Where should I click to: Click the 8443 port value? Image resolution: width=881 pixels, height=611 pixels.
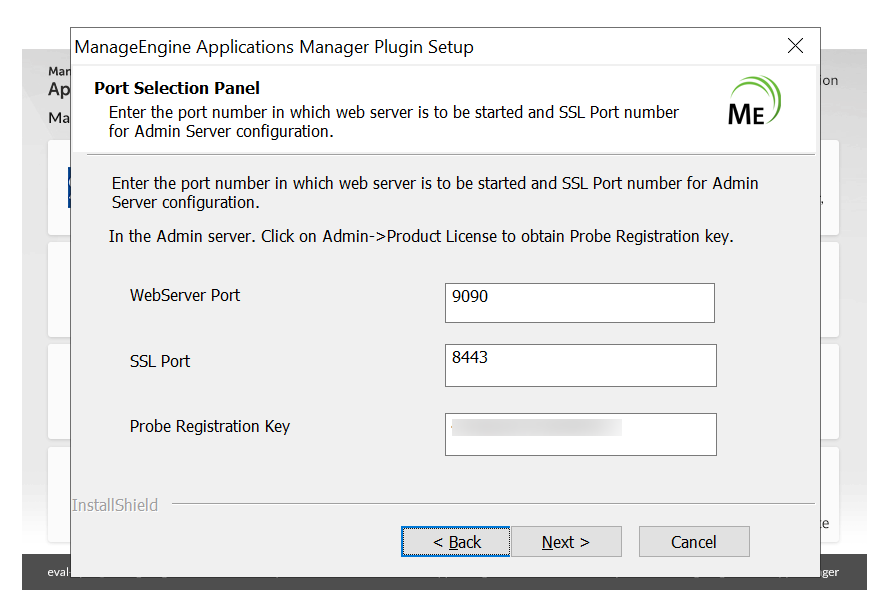[470, 357]
